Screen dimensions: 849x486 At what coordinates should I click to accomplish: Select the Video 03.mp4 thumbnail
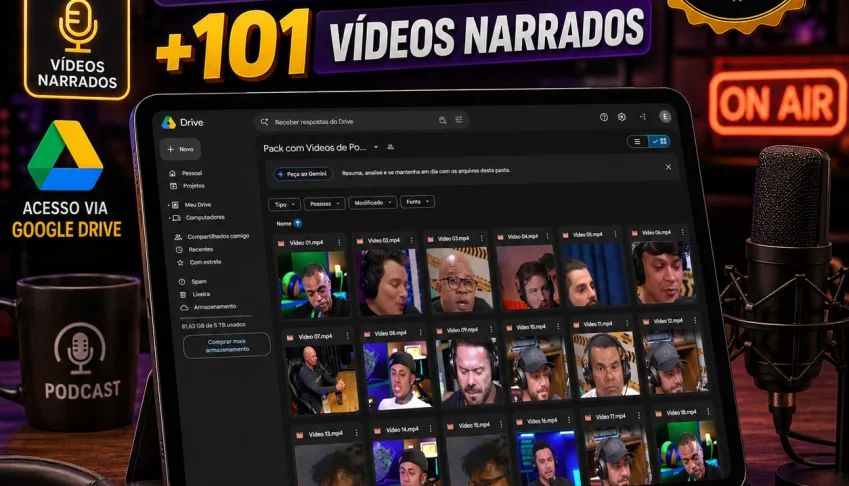459,279
